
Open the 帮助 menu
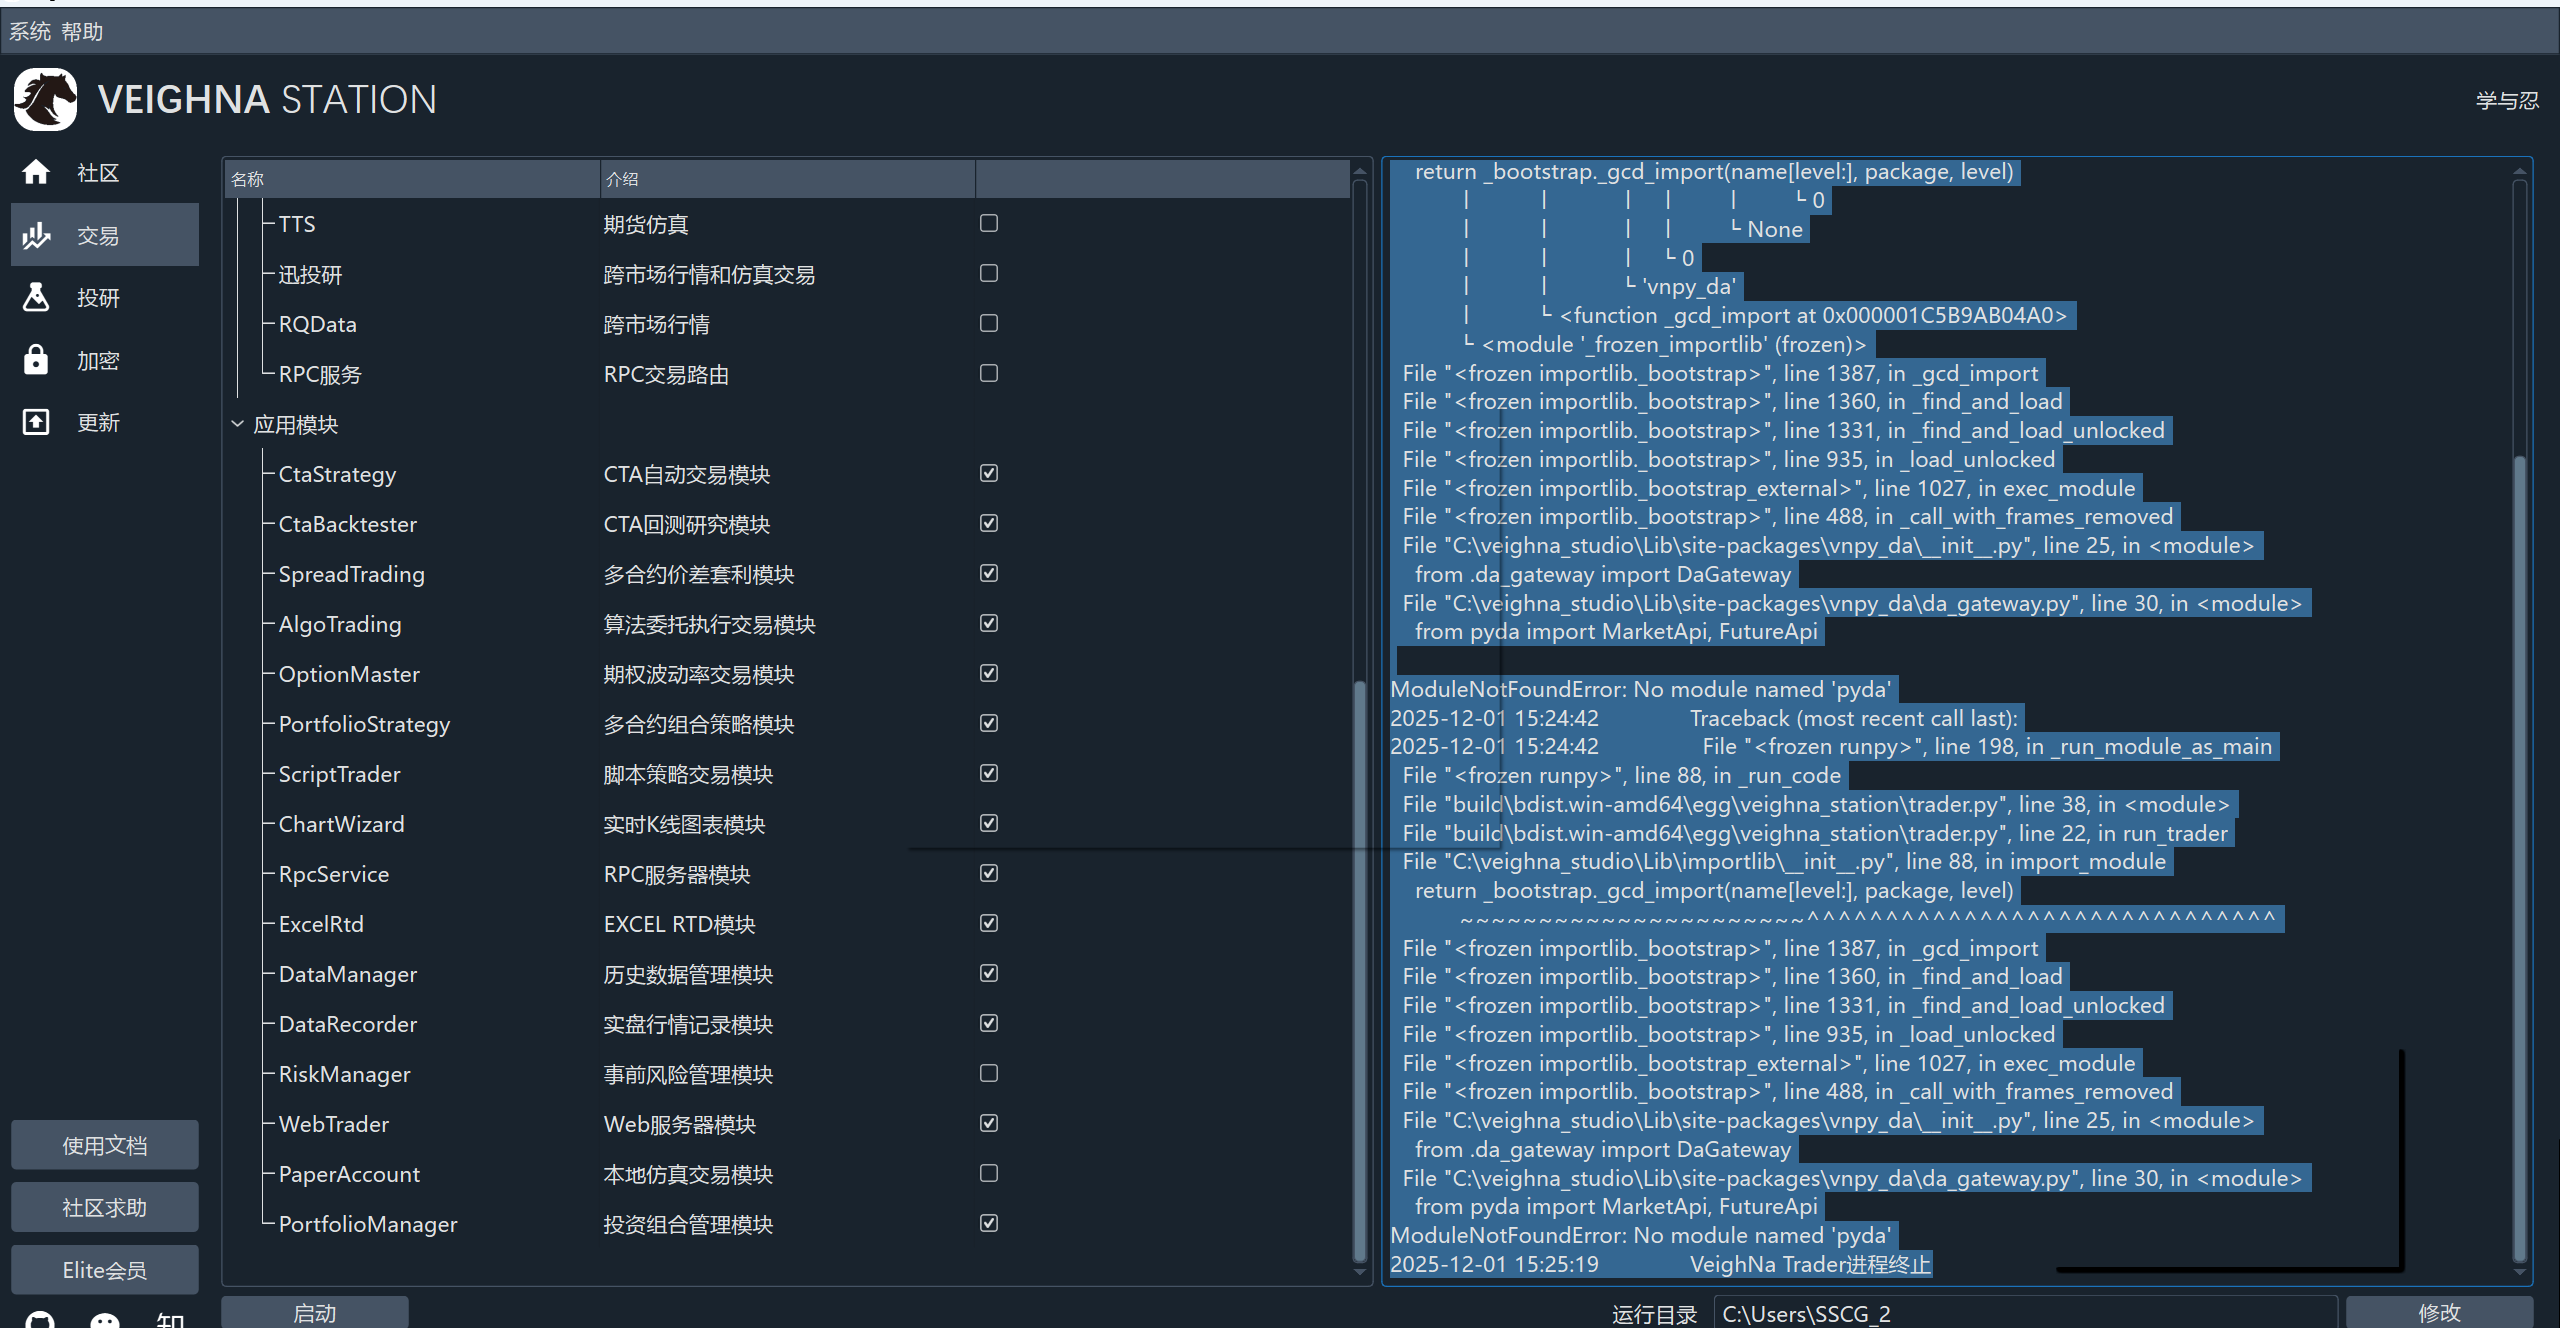[82, 31]
